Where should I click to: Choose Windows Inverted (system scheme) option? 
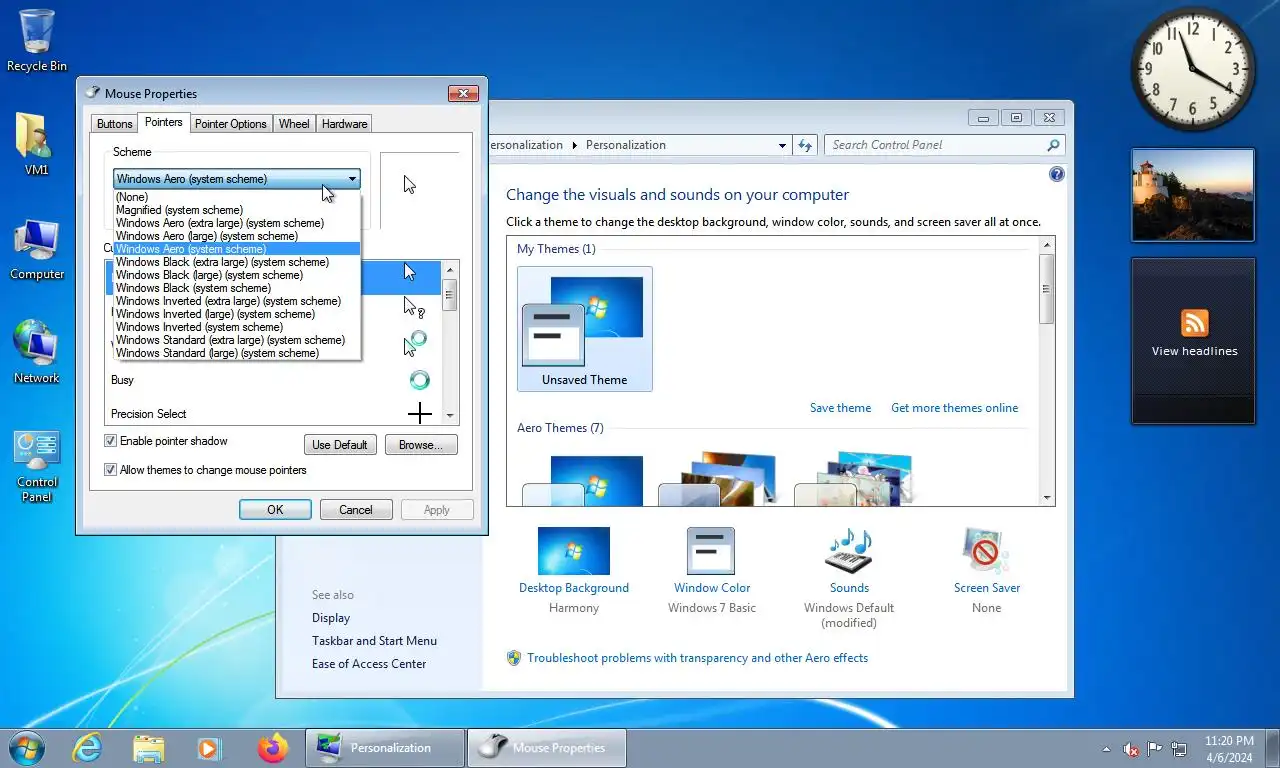click(x=236, y=327)
